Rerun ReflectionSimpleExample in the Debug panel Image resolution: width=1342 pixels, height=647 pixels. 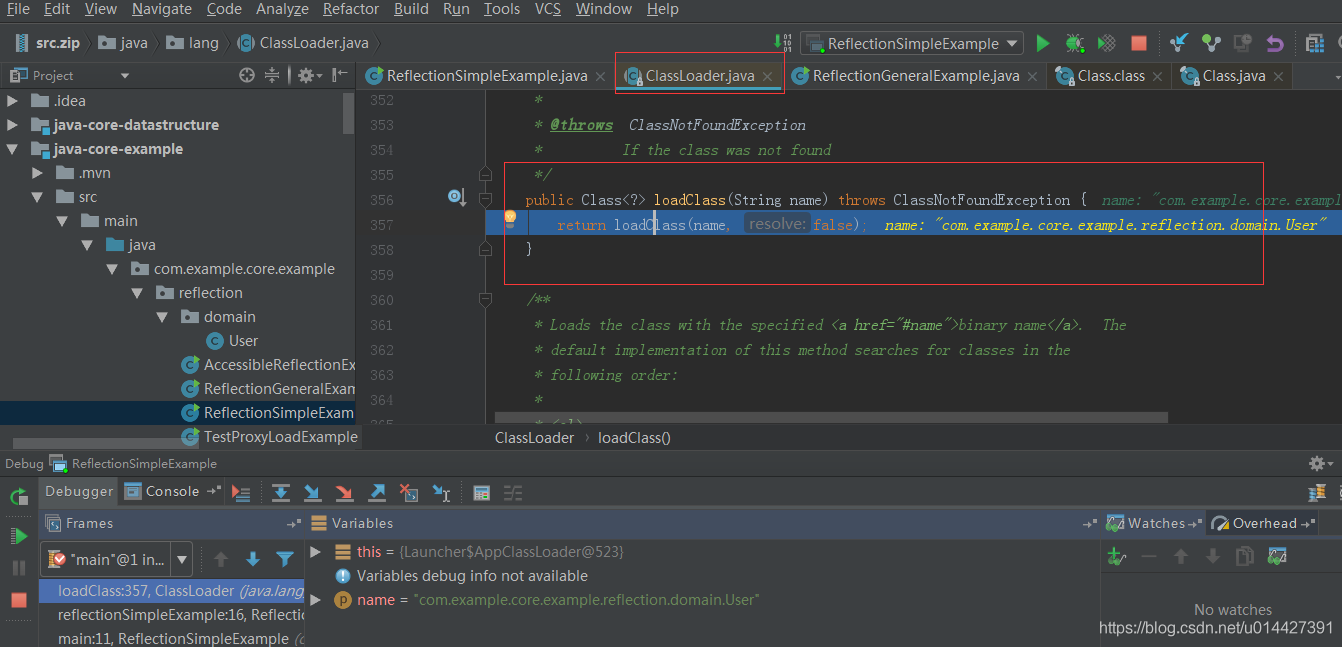click(x=19, y=497)
